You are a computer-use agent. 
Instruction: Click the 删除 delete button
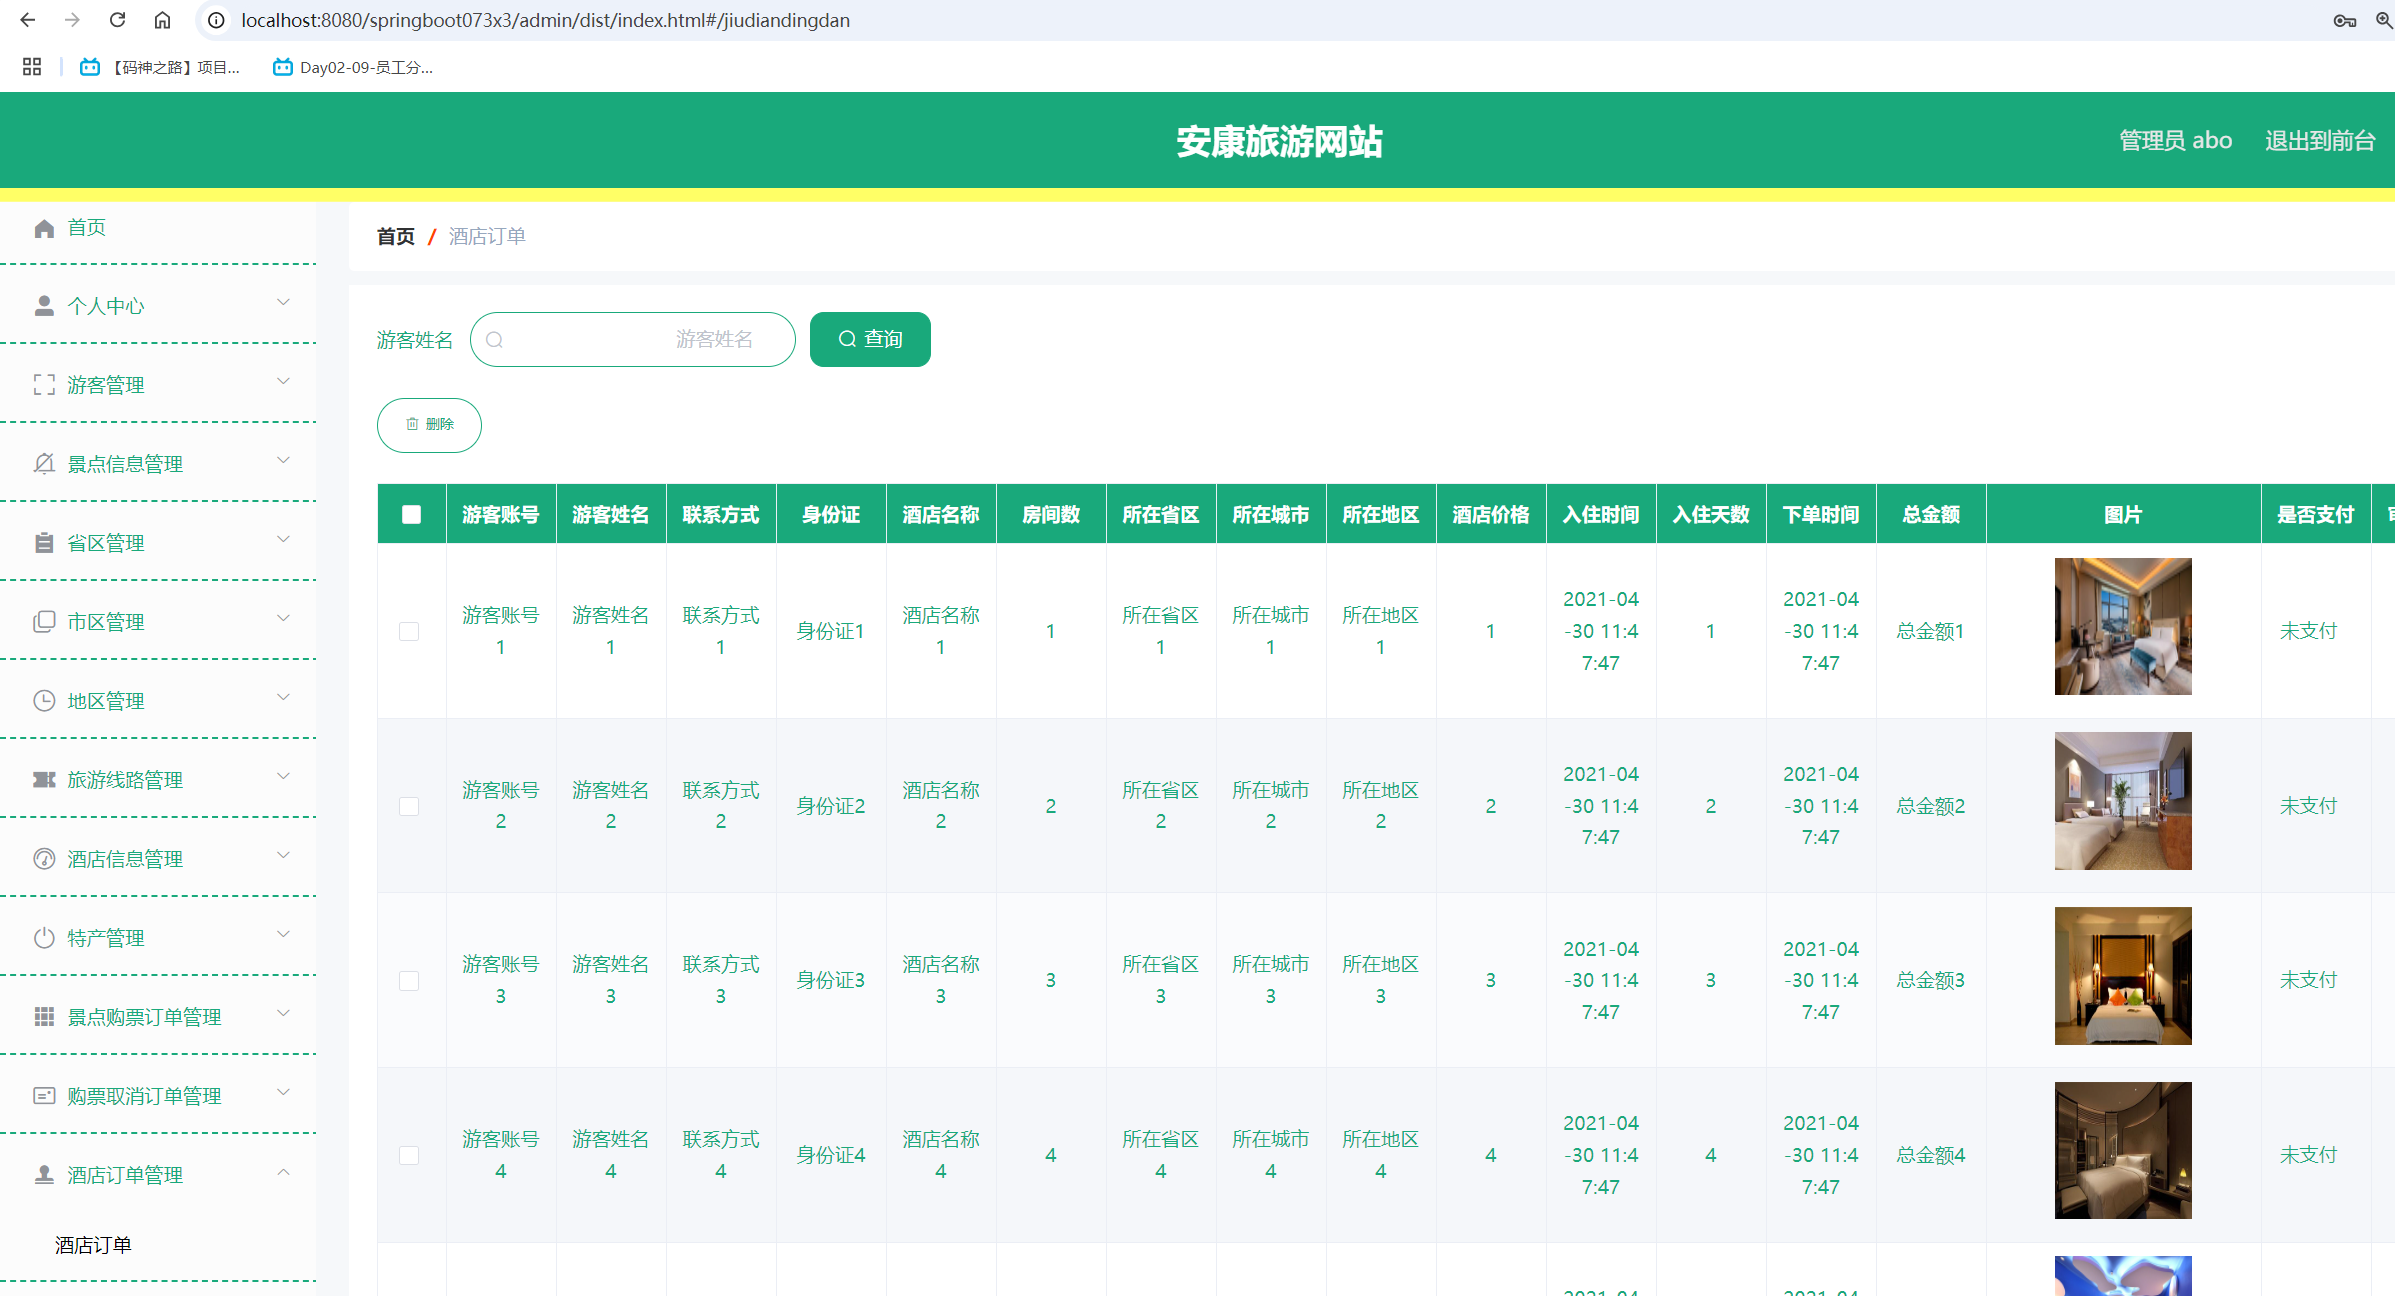point(428,425)
